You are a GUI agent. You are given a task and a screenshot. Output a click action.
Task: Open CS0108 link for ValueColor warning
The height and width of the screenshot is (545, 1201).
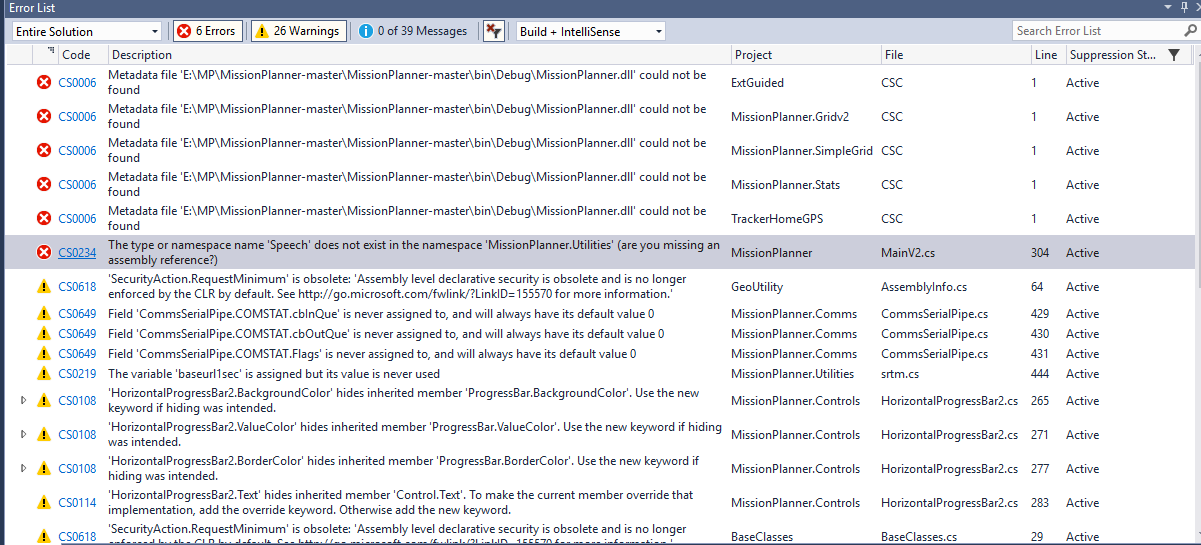point(77,435)
